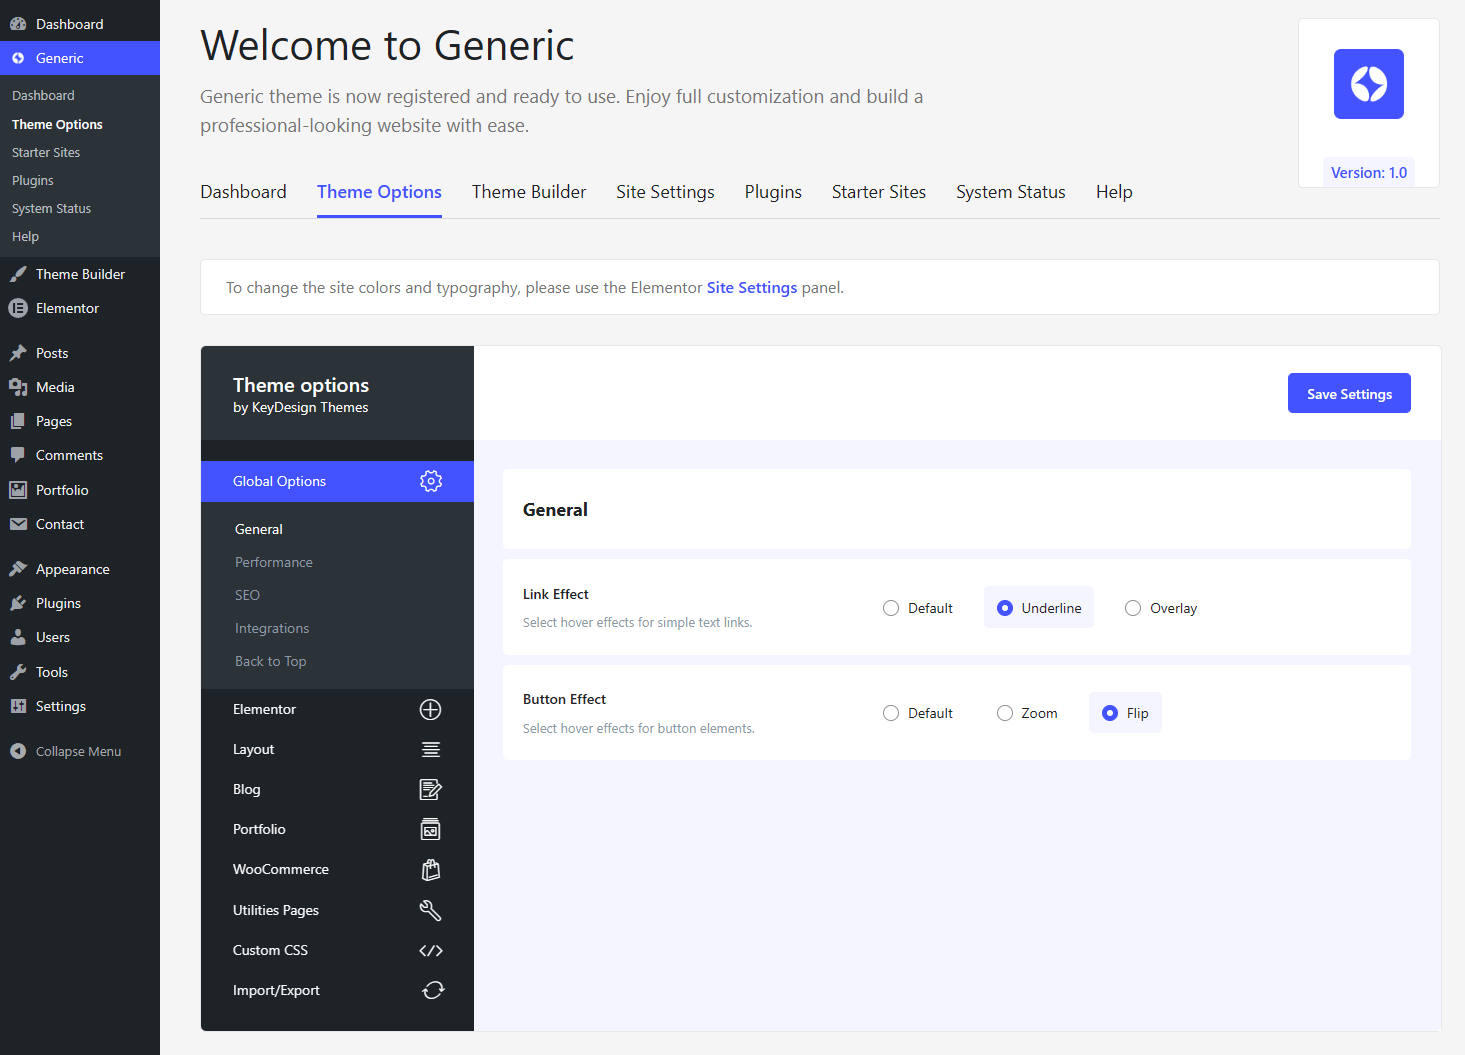Open the Theme Builder top tab
The image size is (1465, 1055).
click(529, 192)
